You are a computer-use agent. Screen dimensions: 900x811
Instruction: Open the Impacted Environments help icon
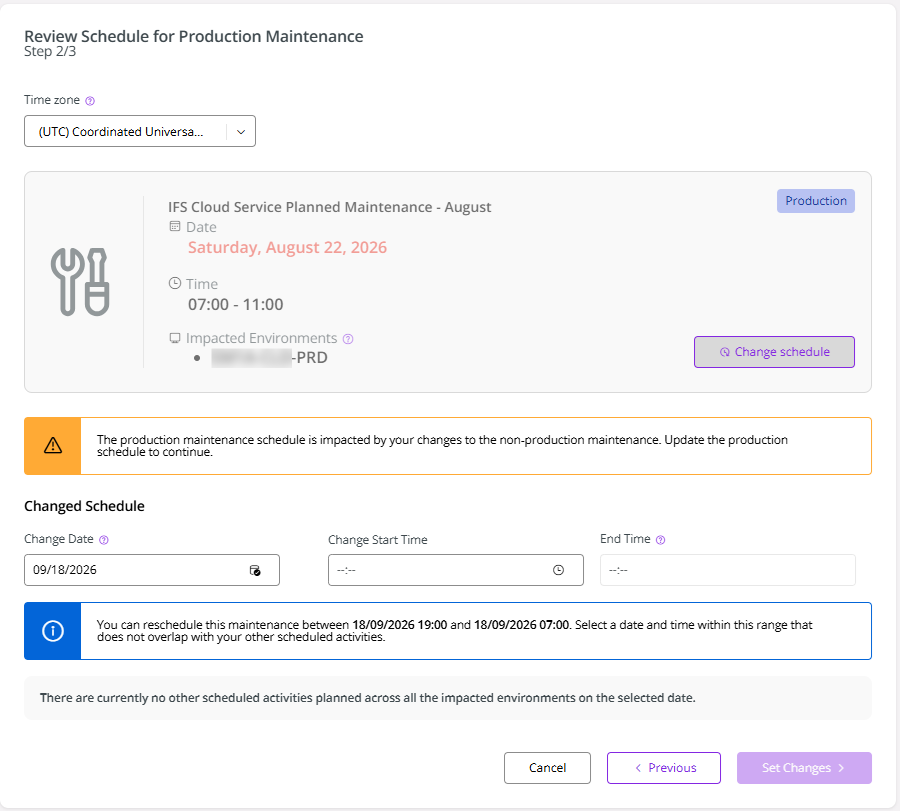click(348, 339)
